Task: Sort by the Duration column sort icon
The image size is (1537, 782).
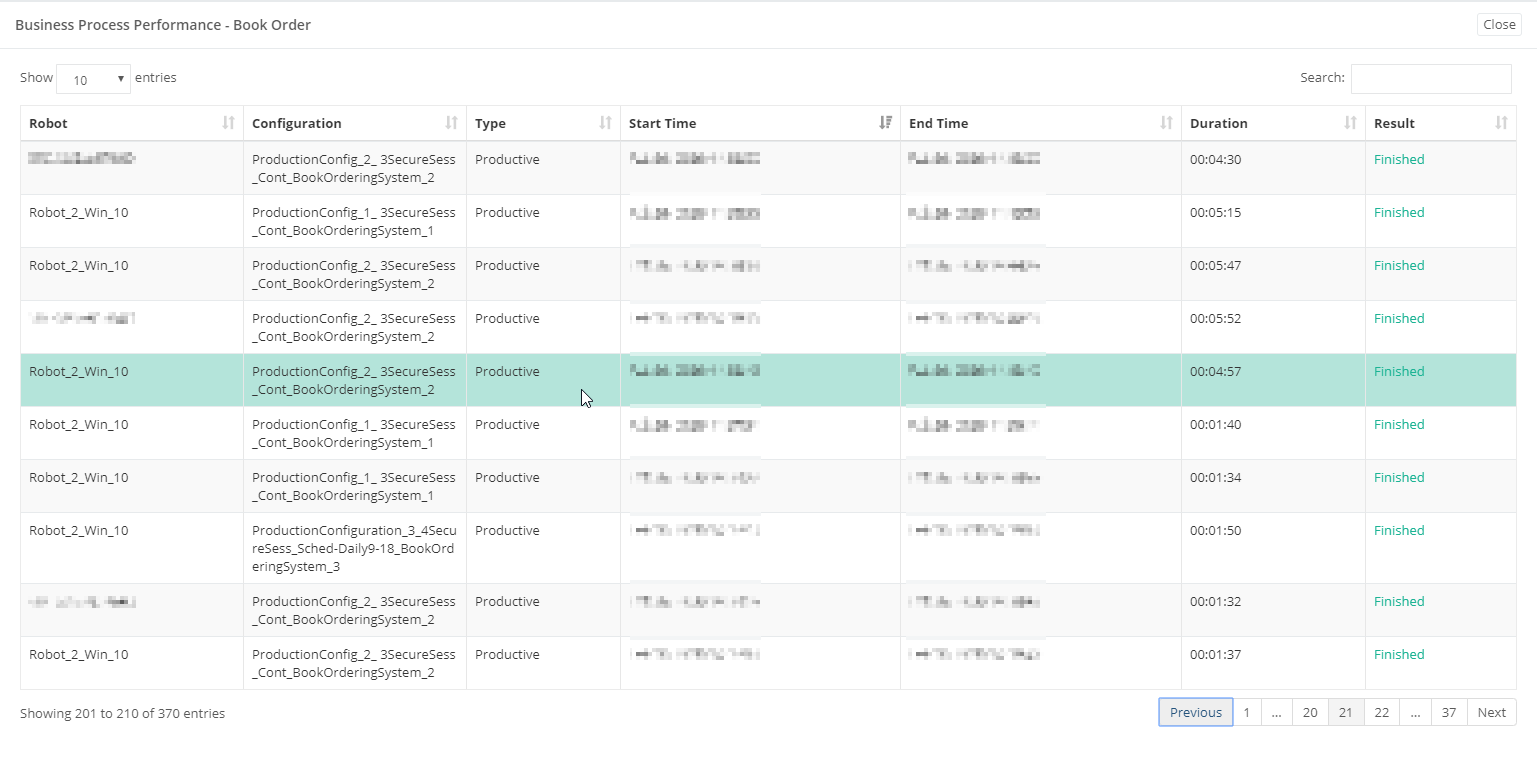Action: click(1350, 123)
